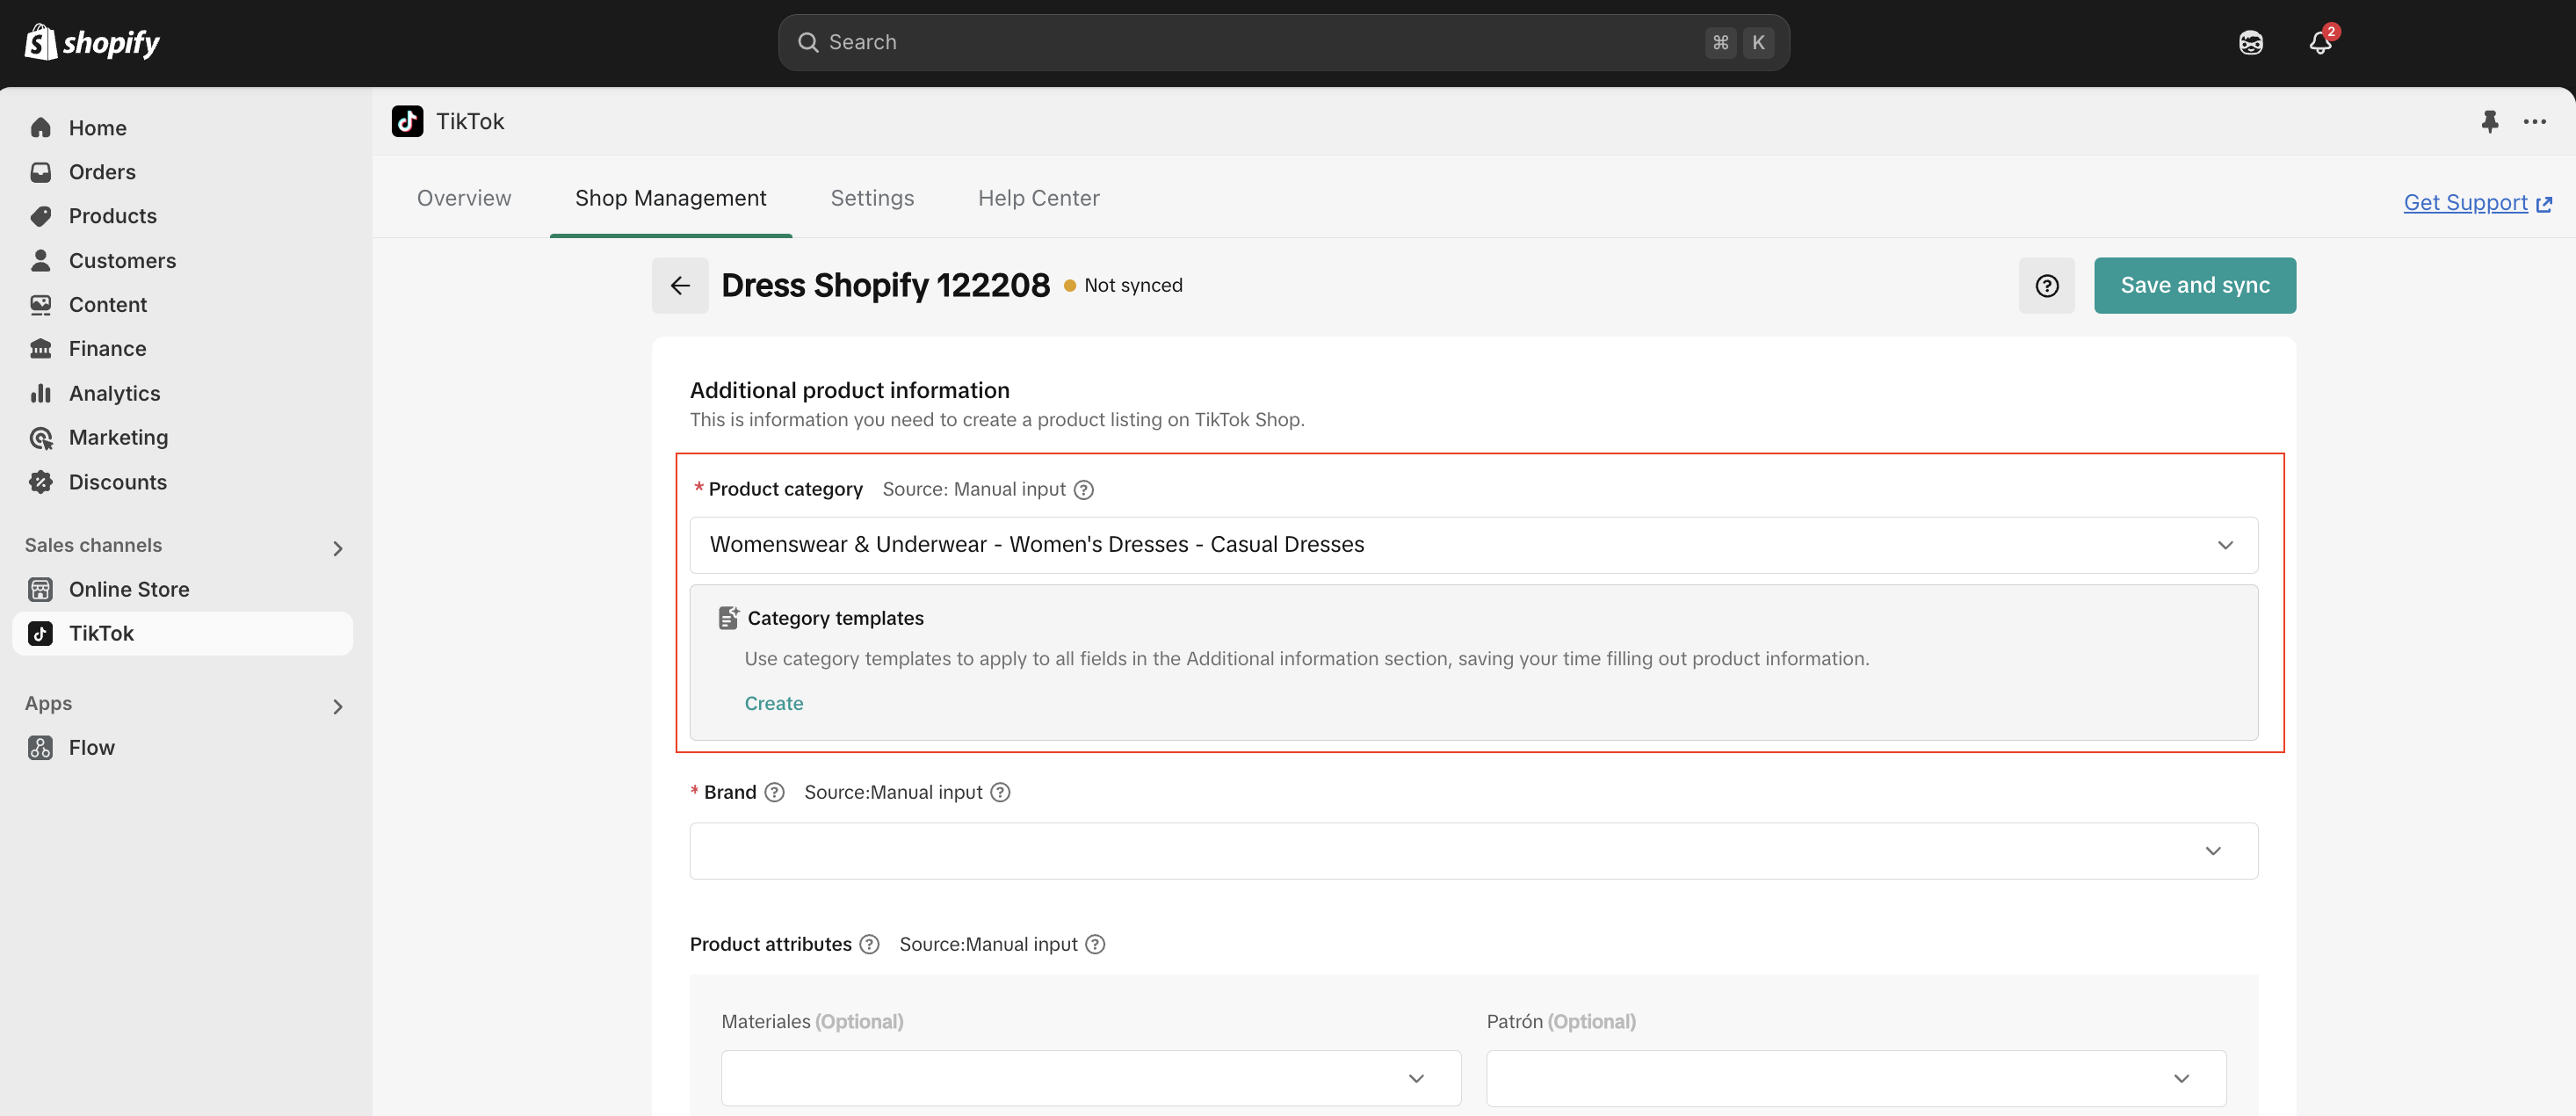The image size is (2576, 1116).
Task: Expand the Sales channels section
Action: (x=337, y=548)
